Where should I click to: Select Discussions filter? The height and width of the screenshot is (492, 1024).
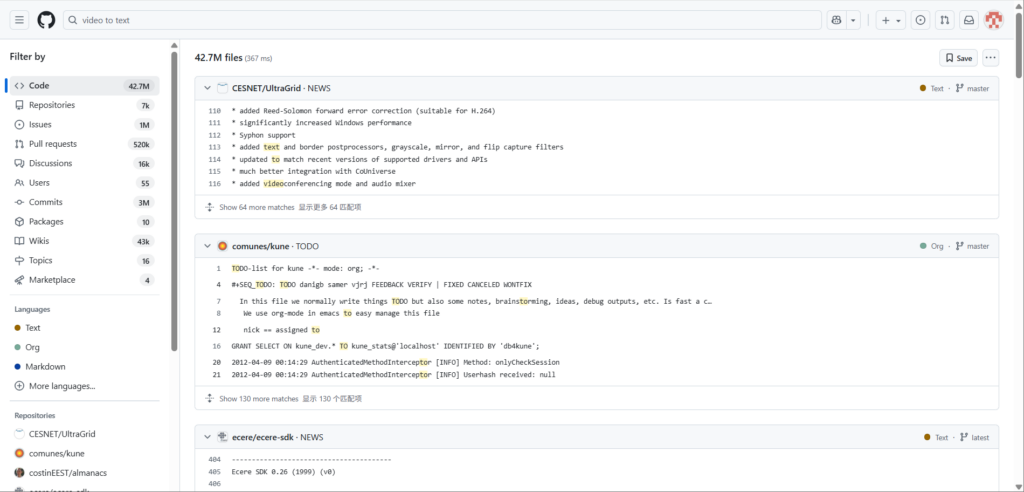pyautogui.click(x=84, y=163)
